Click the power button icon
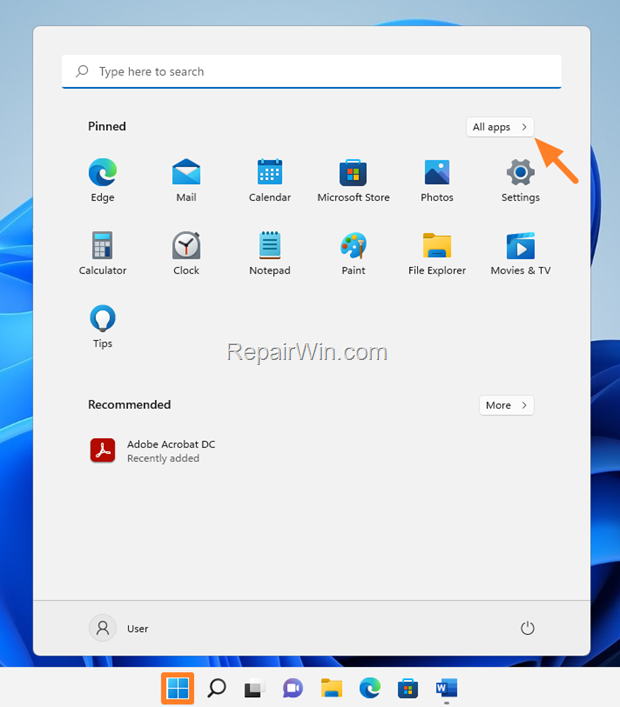This screenshot has width=620, height=707. [x=527, y=628]
